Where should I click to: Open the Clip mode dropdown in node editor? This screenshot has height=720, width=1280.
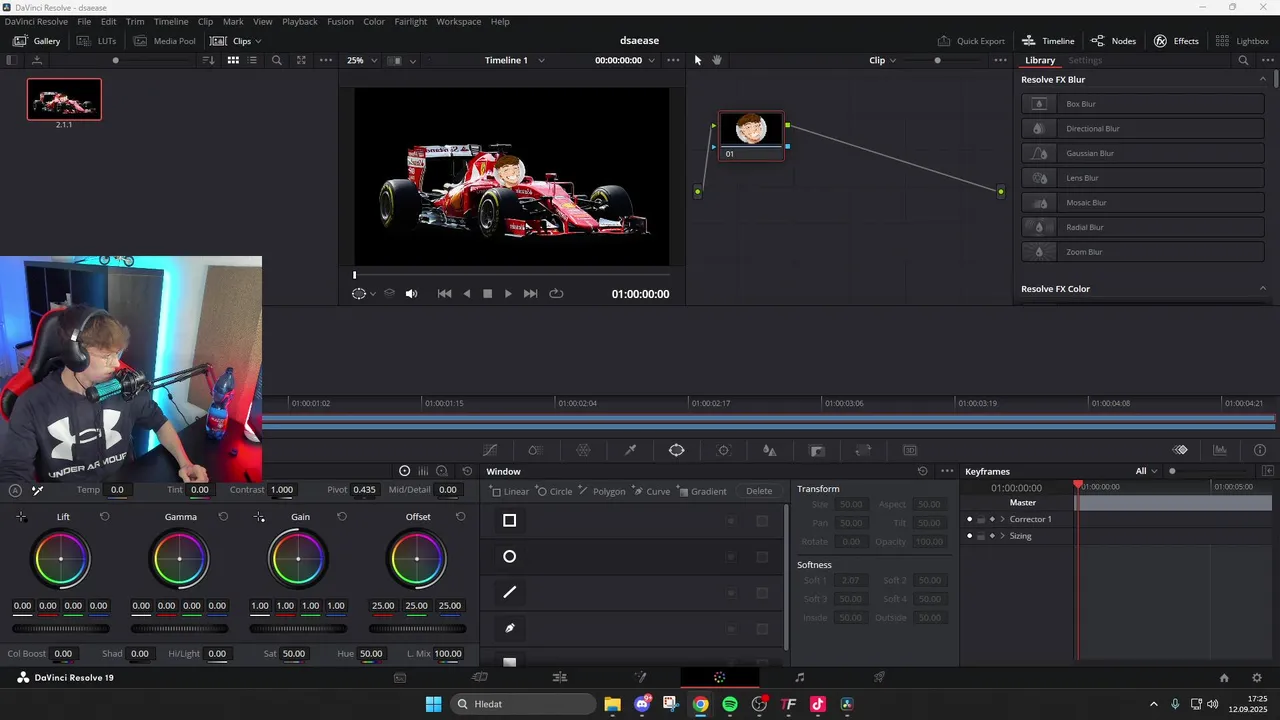click(x=882, y=60)
